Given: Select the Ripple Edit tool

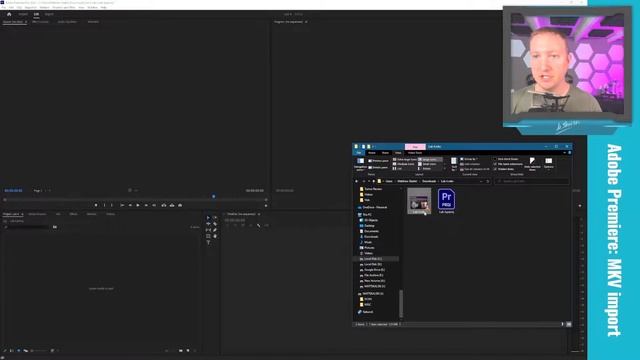Looking at the screenshot, I should [x=208, y=224].
